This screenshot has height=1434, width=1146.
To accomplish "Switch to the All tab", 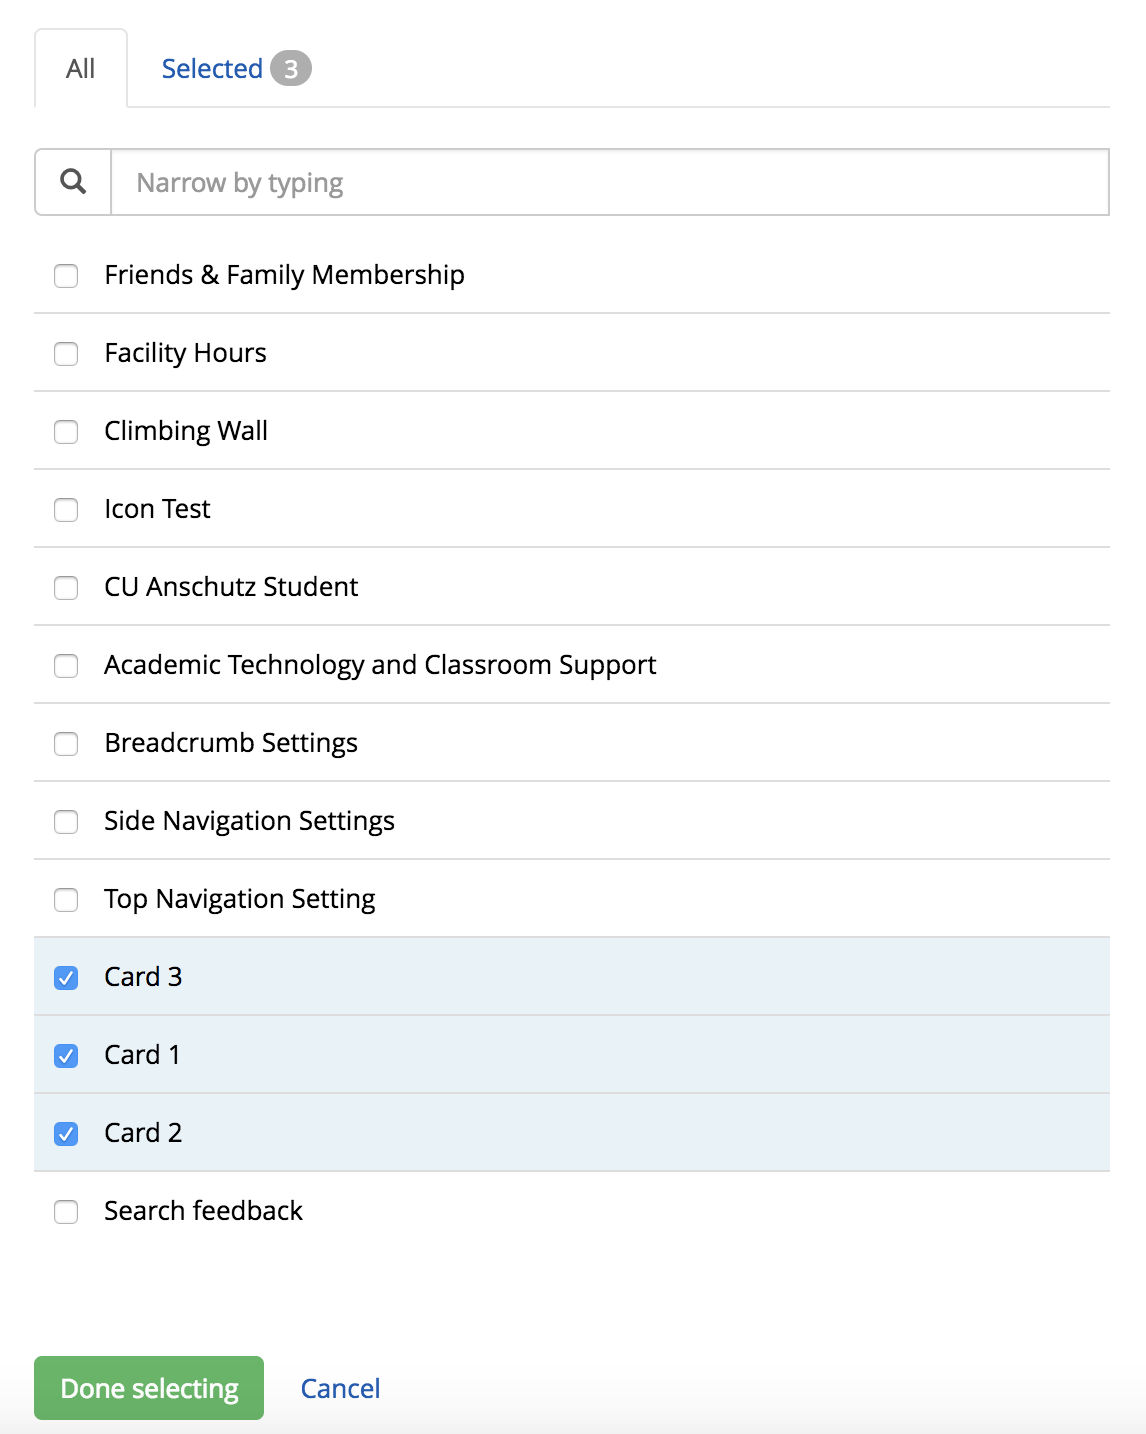I will [80, 68].
